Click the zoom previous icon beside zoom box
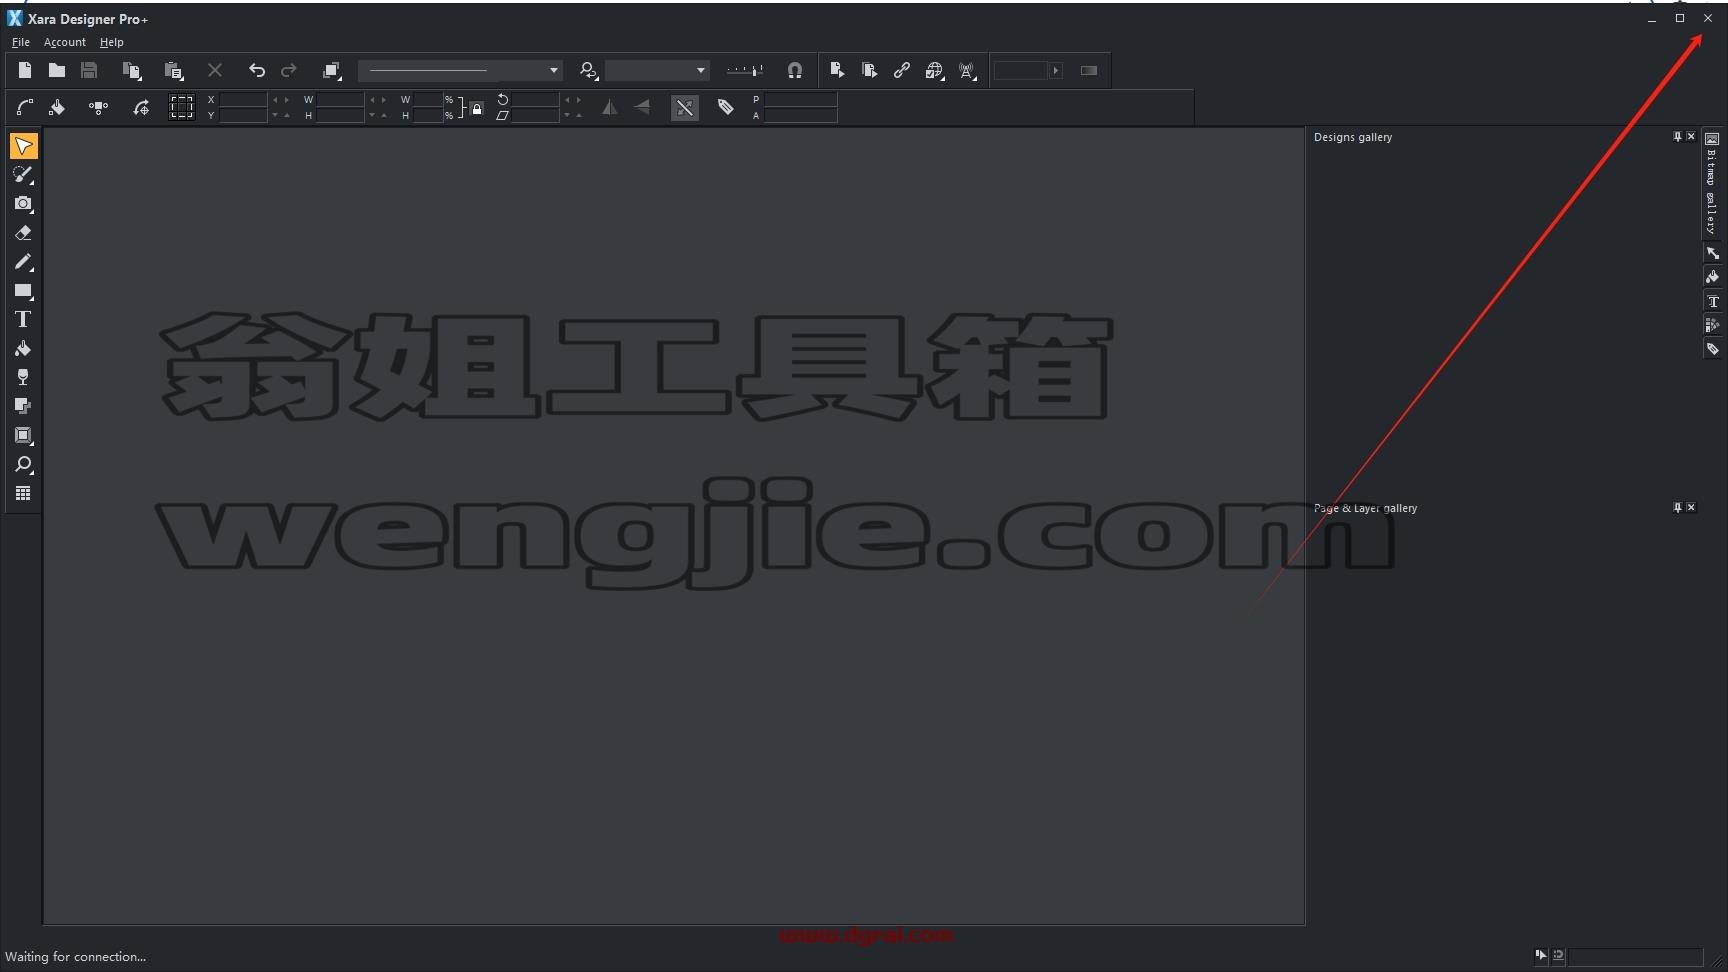The height and width of the screenshot is (972, 1728). tap(589, 70)
